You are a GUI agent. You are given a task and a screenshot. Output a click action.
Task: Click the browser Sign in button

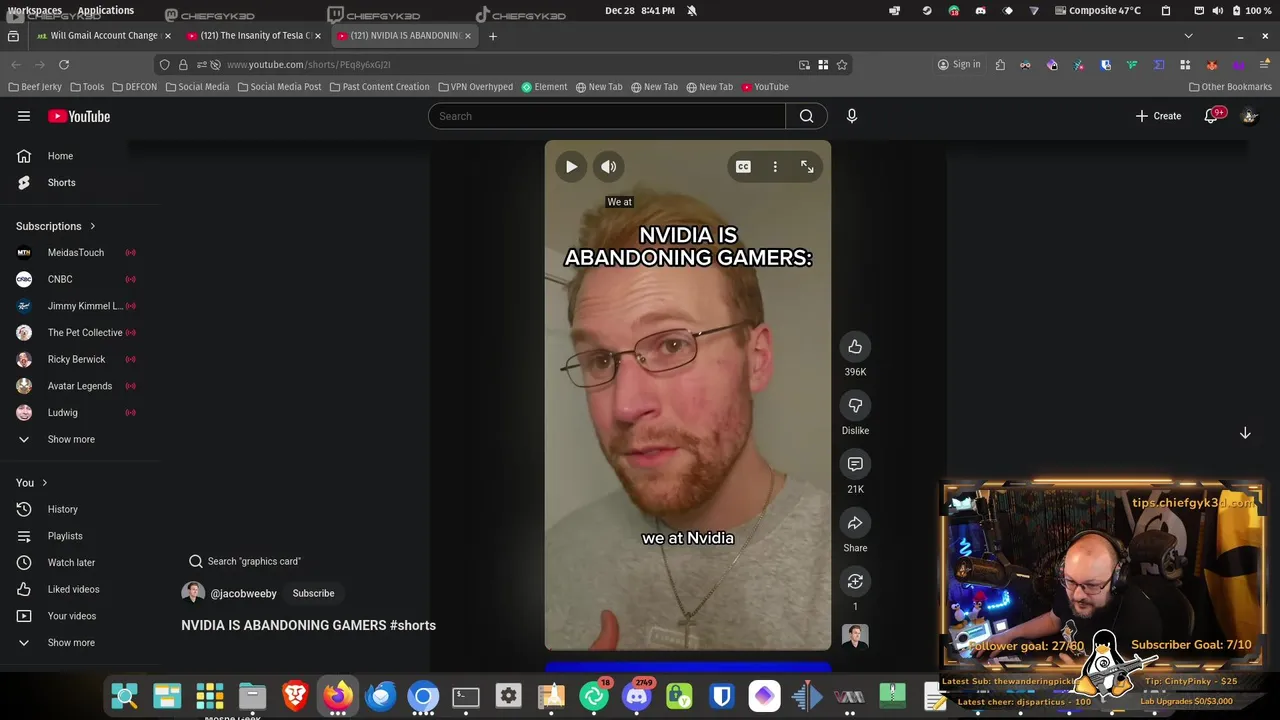[959, 64]
